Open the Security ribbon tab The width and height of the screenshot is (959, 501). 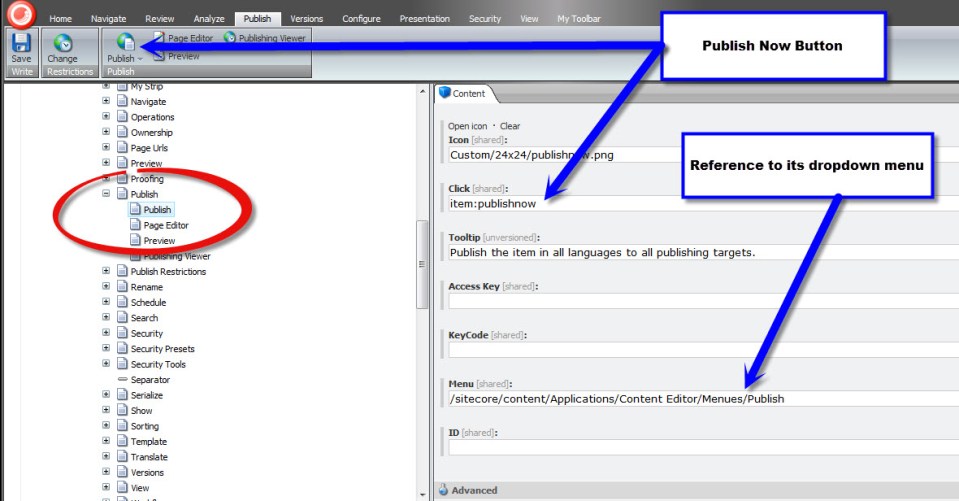point(485,18)
